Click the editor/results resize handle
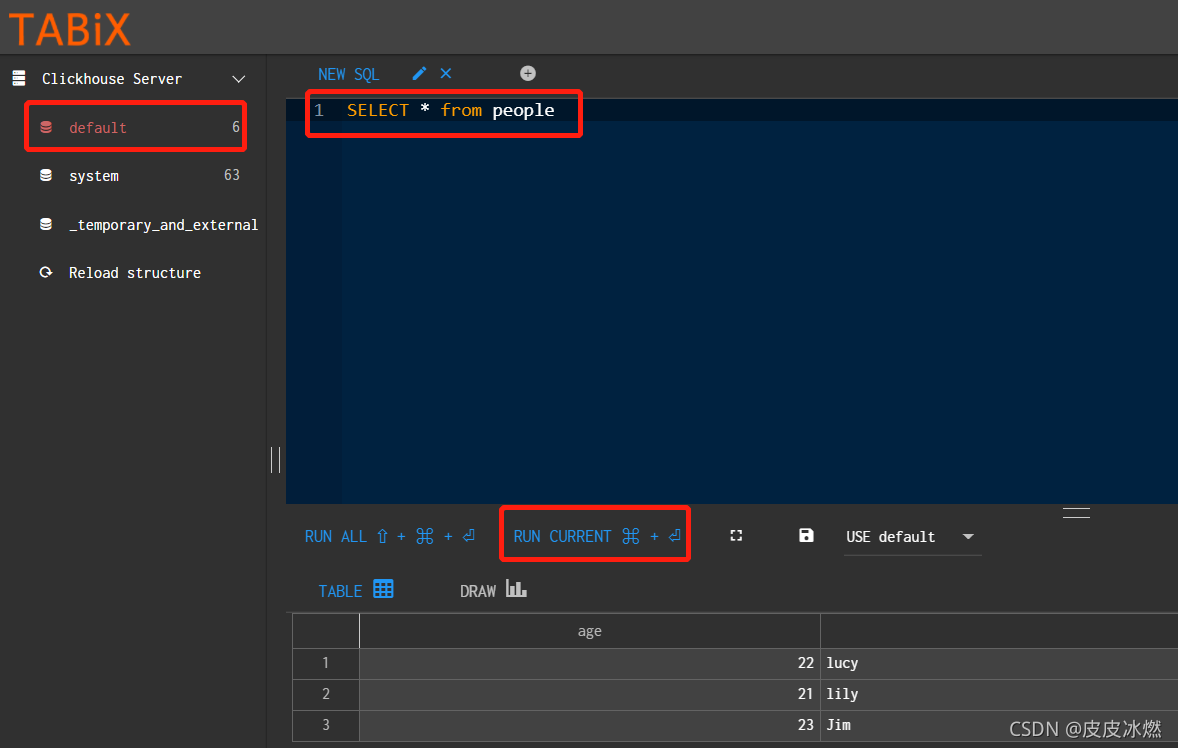Viewport: 1178px width, 748px height. [x=1076, y=513]
